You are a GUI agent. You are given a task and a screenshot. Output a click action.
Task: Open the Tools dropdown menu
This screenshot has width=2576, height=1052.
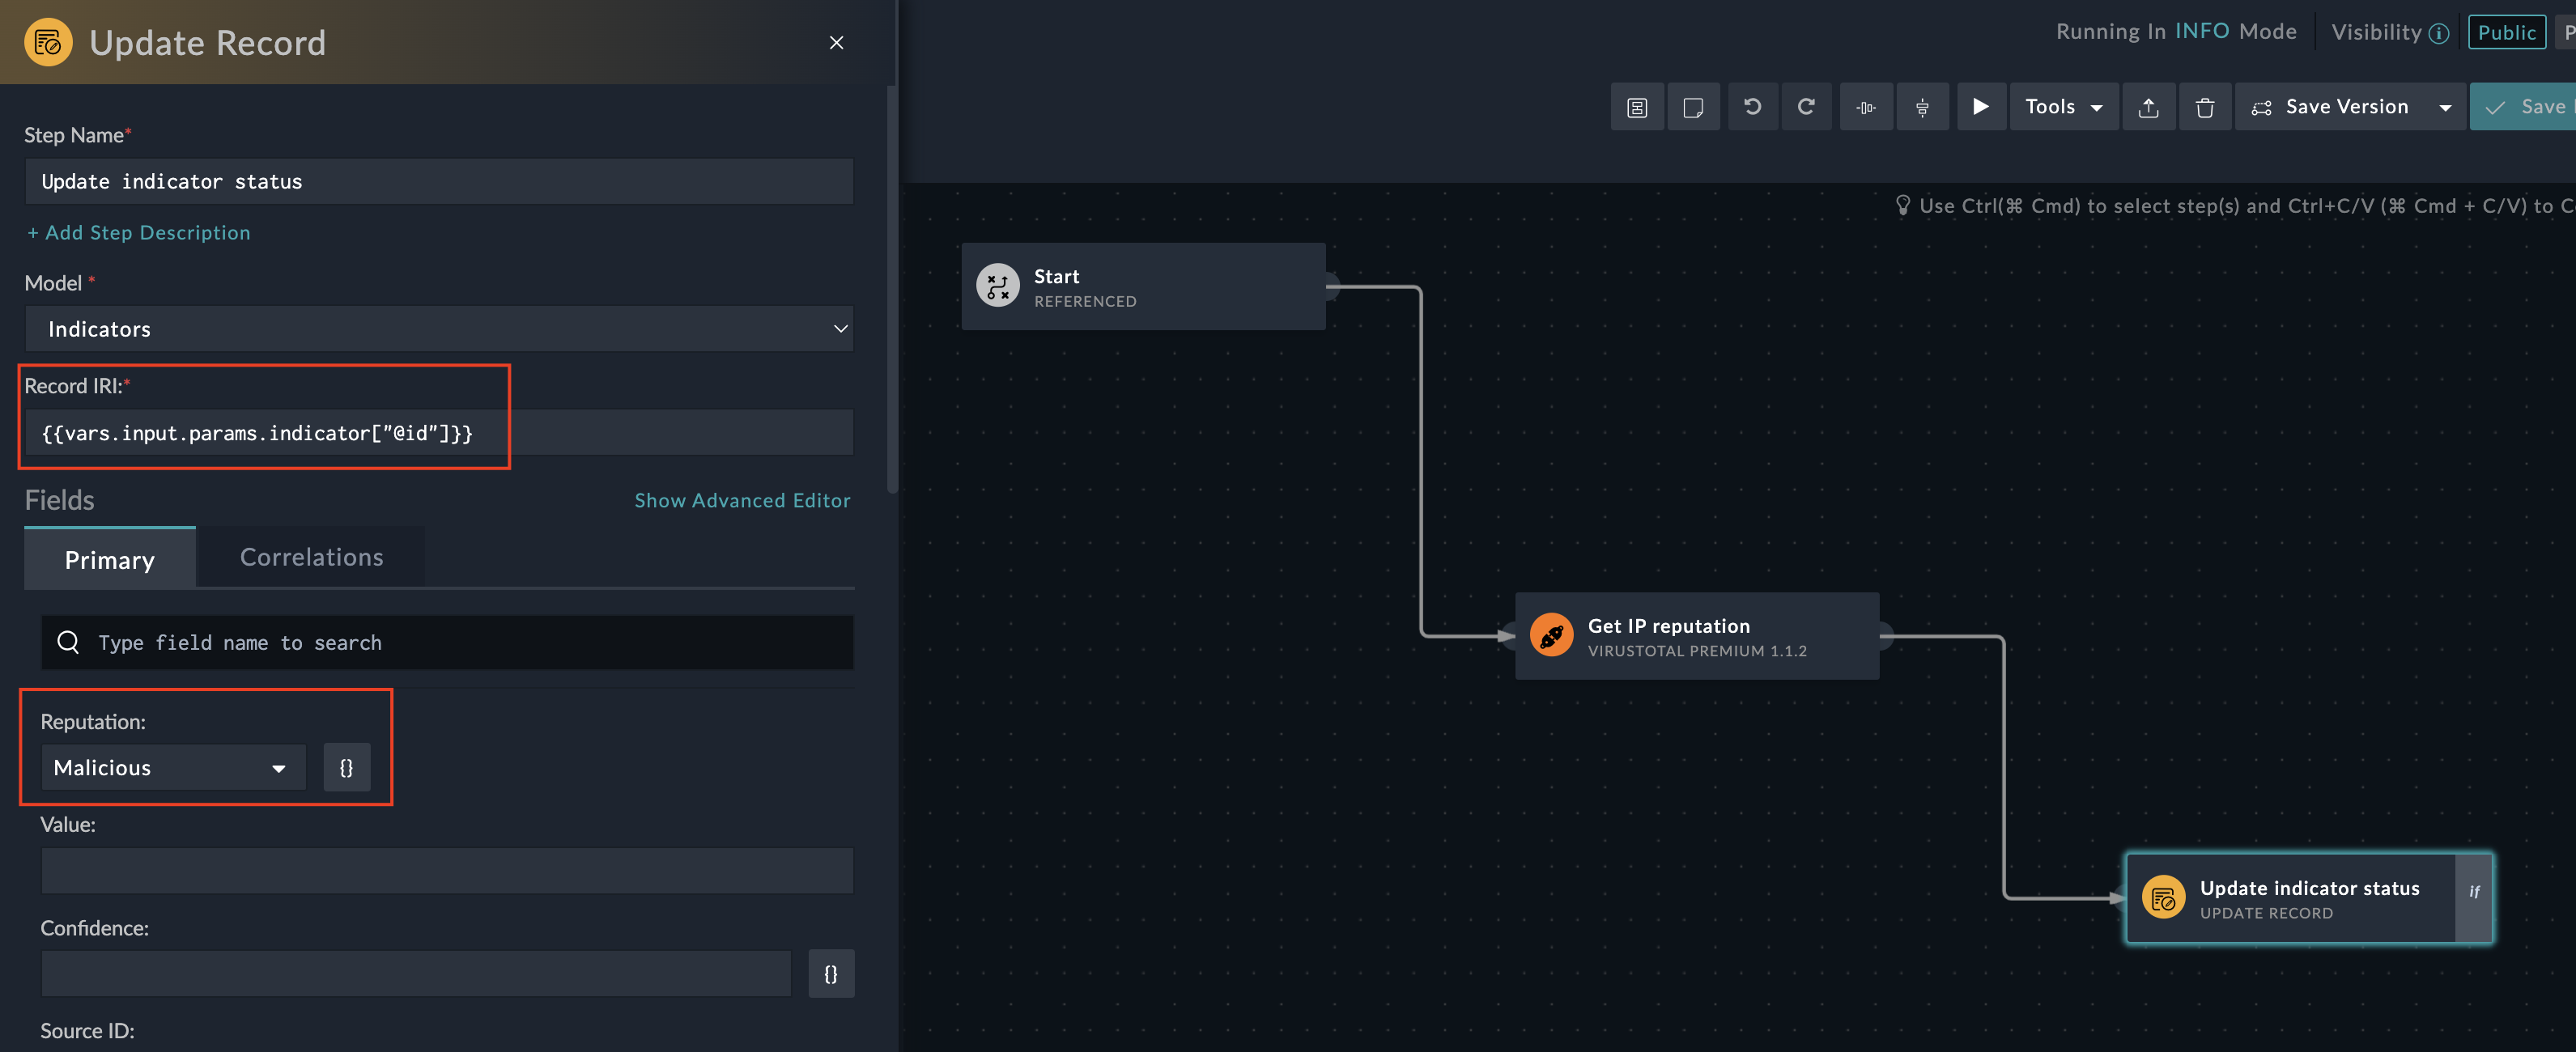2063,107
